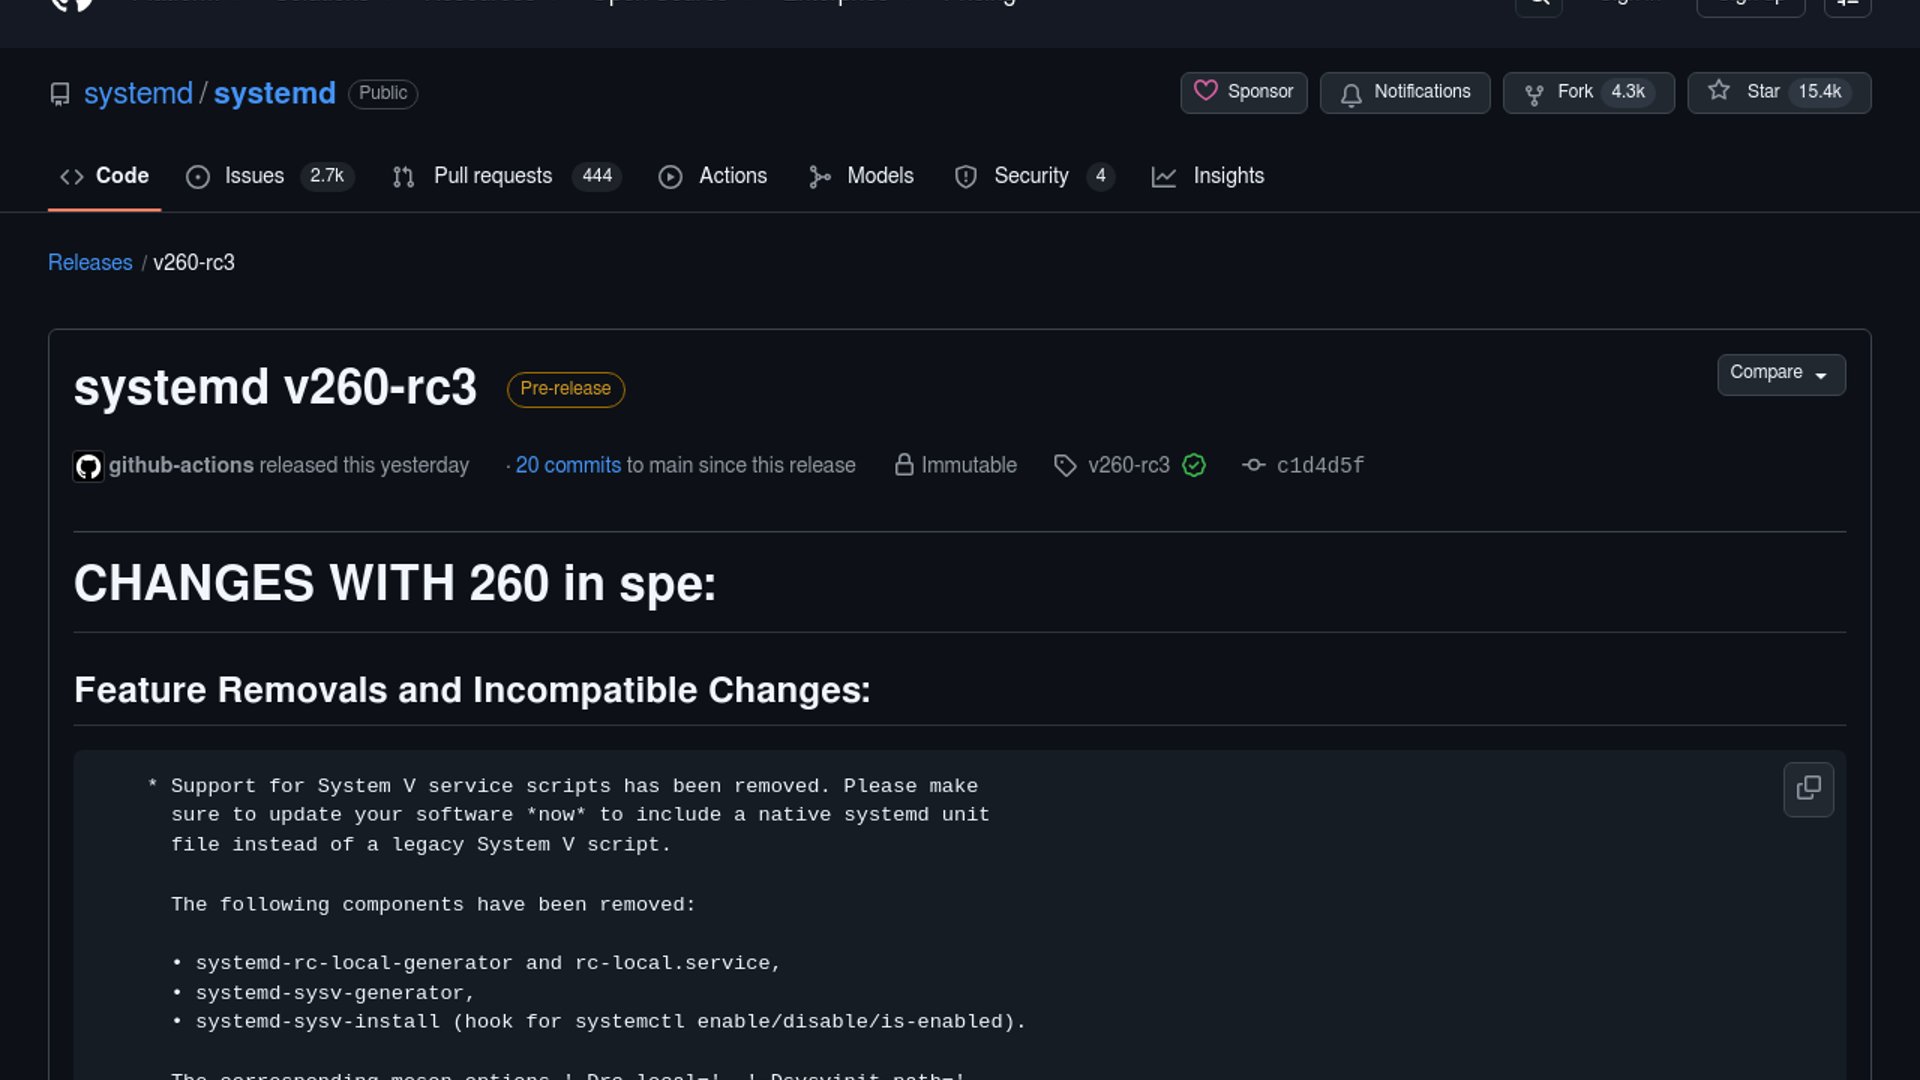This screenshot has width=1920, height=1080.
Task: Click the github-actions avatar icon
Action: 88,466
